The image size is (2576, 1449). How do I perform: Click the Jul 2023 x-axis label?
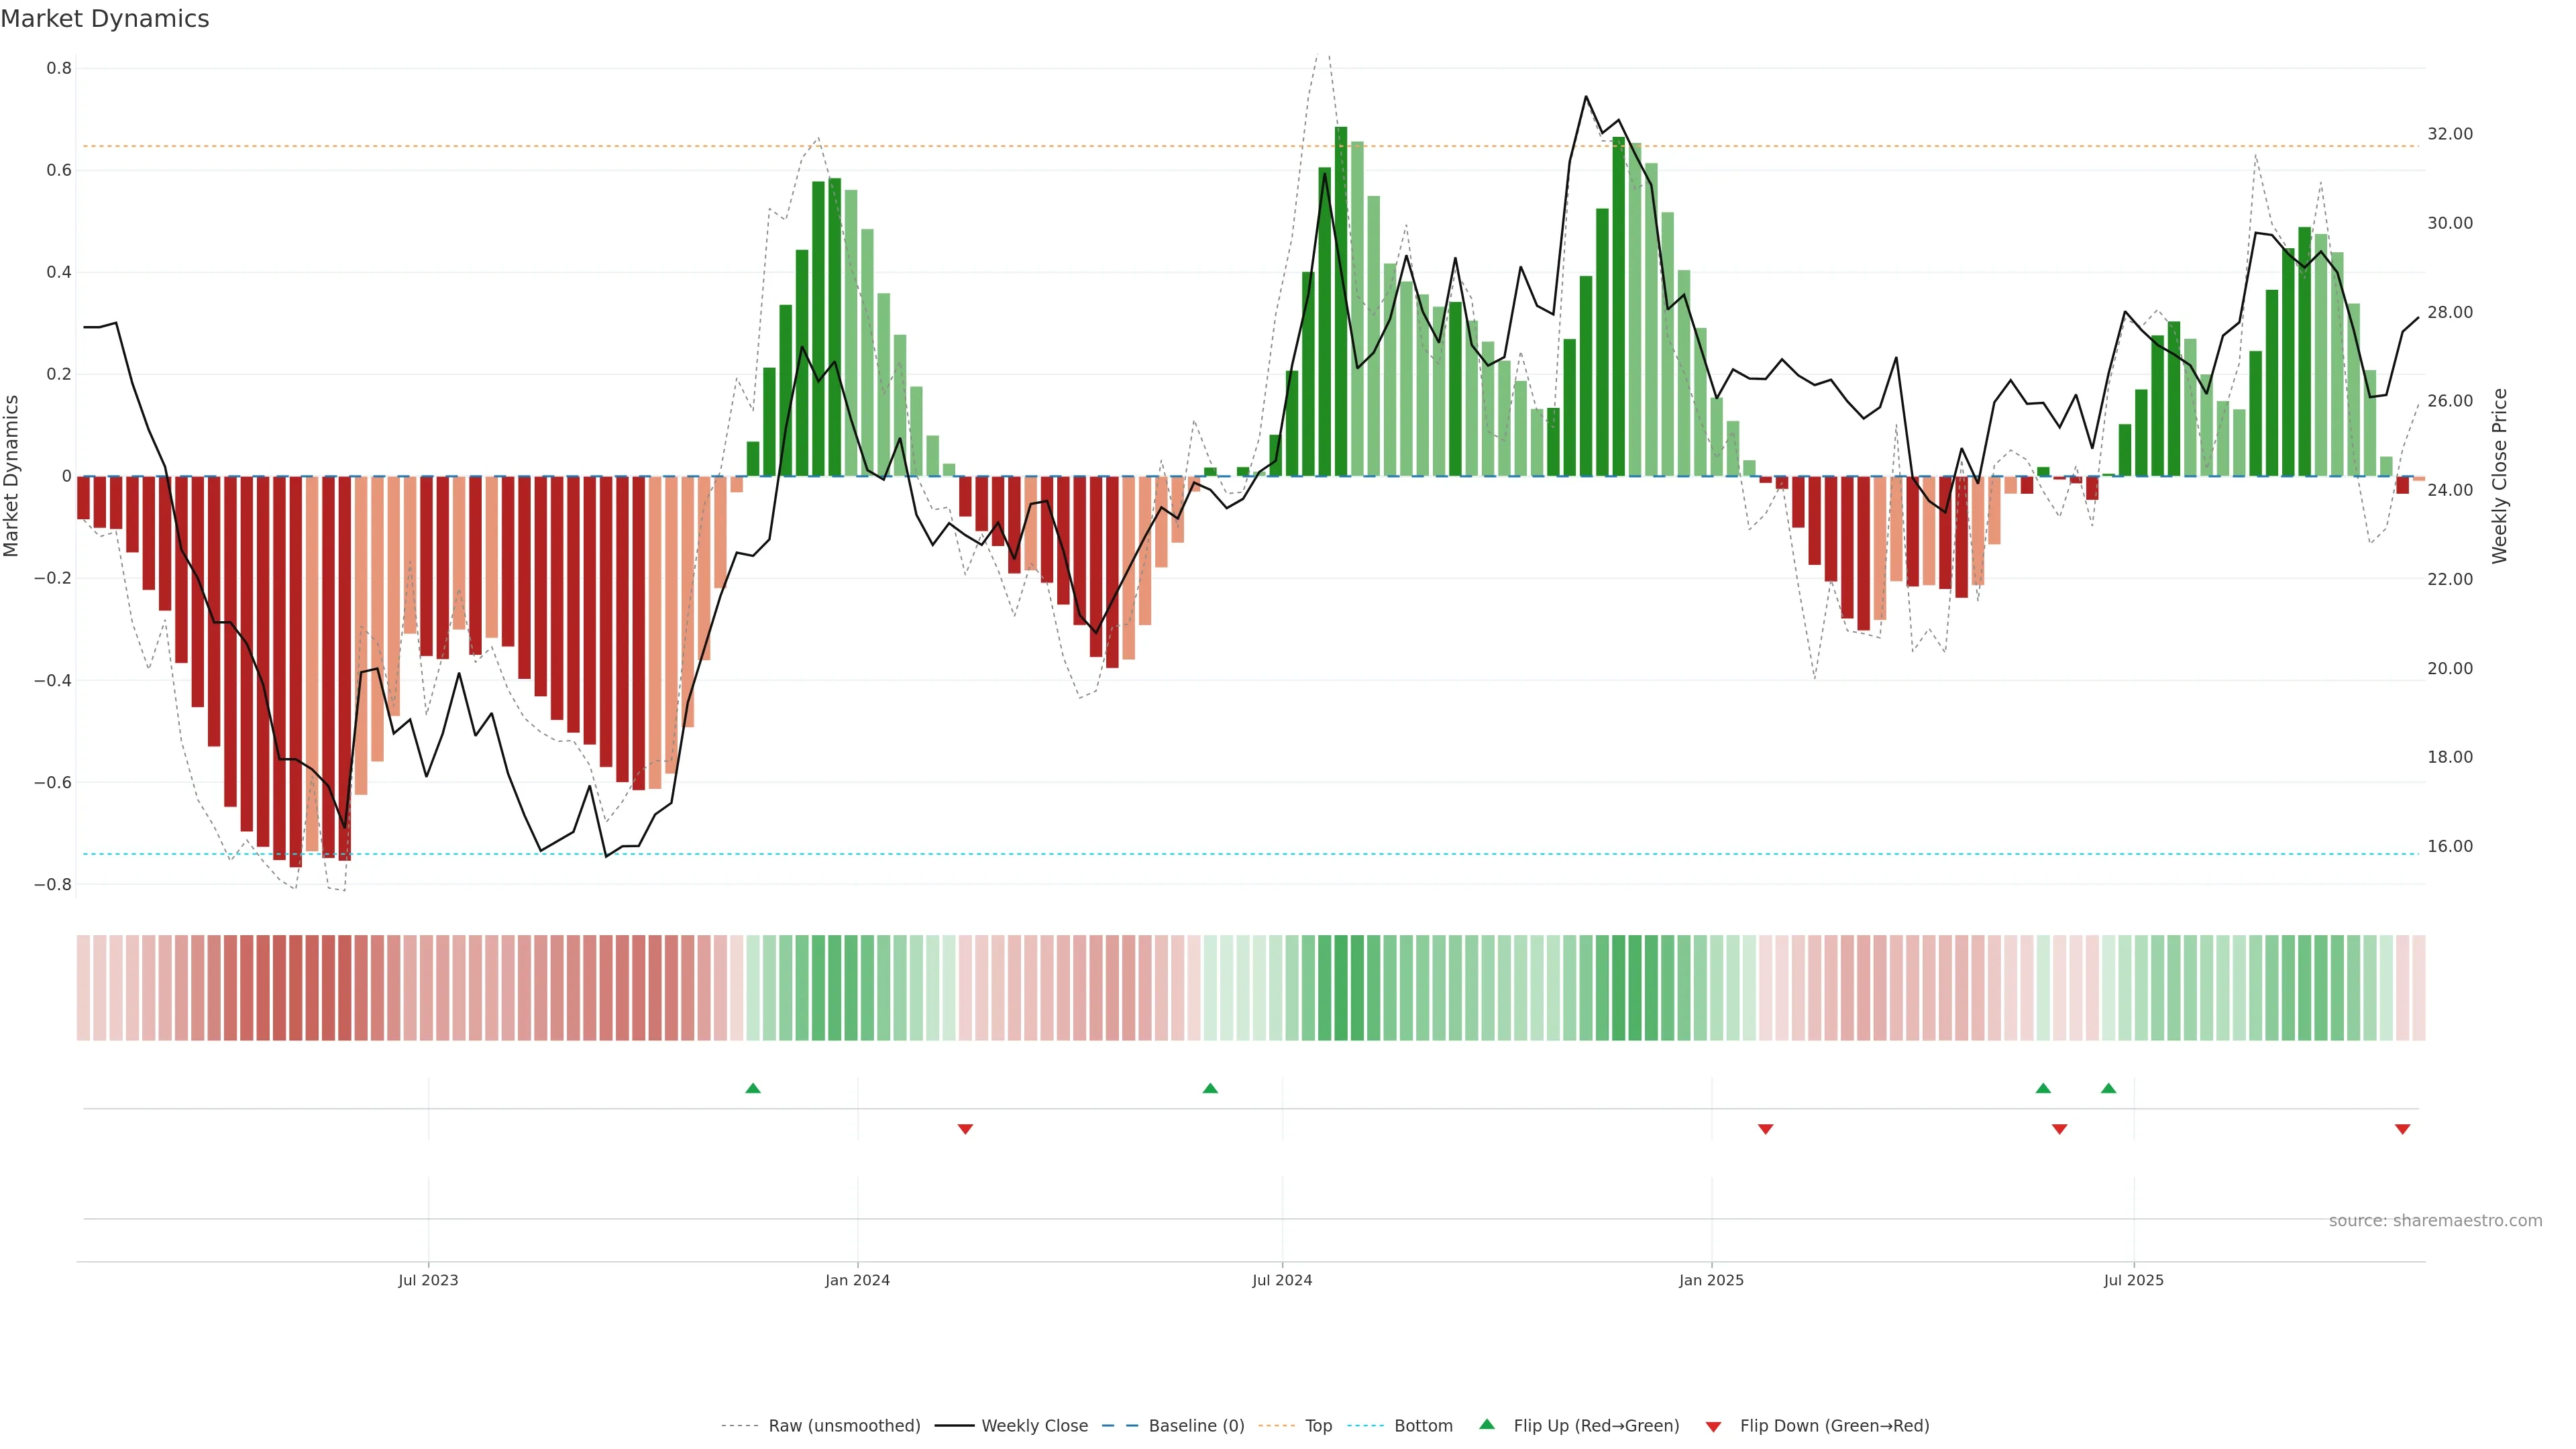click(x=428, y=1280)
